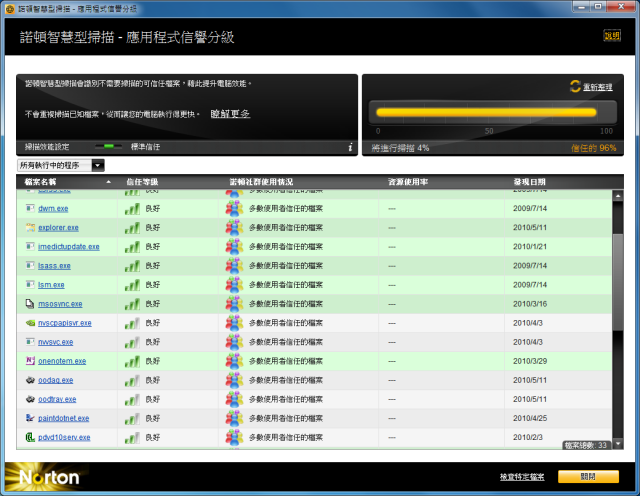The width and height of the screenshot is (640, 496).
Task: Click the 信任的 96% trusted label
Action: pos(593,148)
